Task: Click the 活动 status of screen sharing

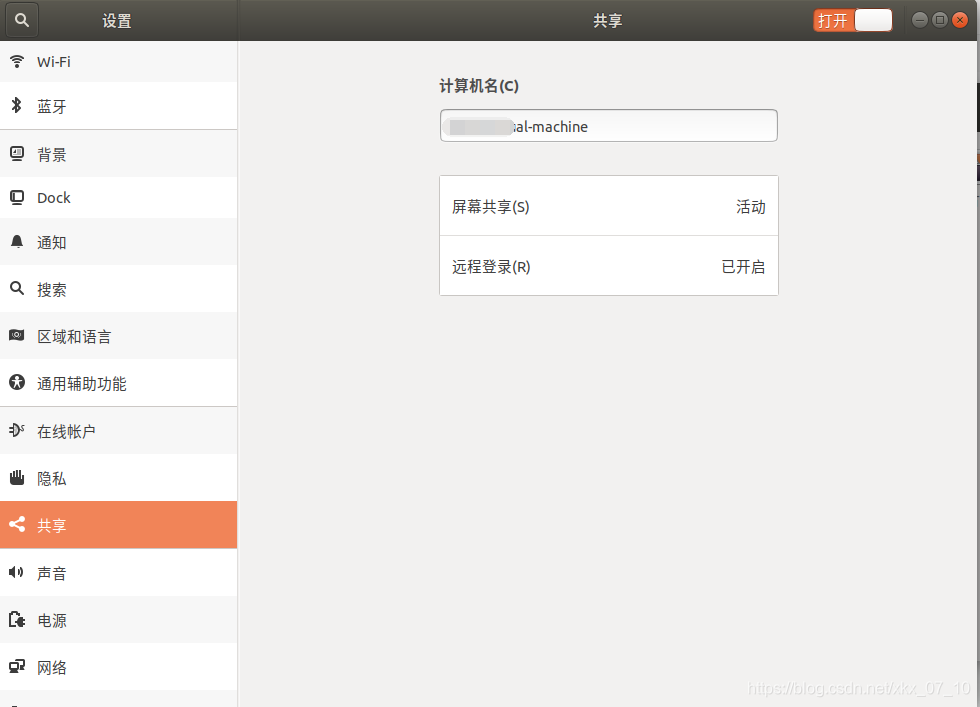Action: click(751, 206)
